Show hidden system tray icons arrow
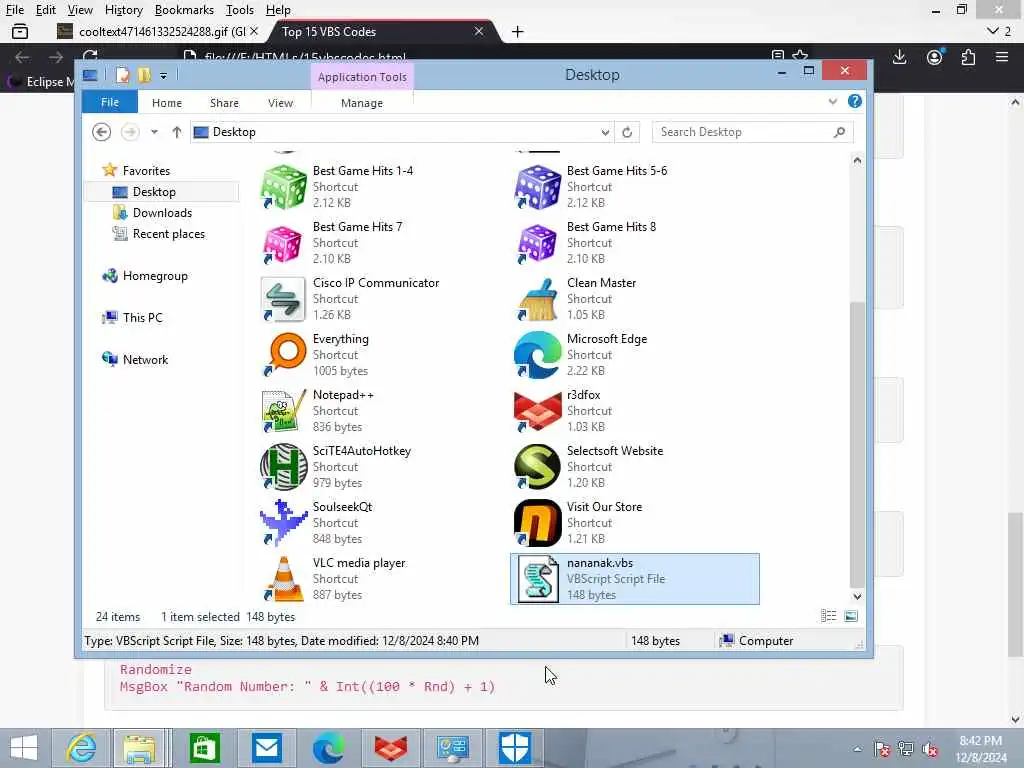Viewport: 1024px width, 768px height. (x=857, y=749)
